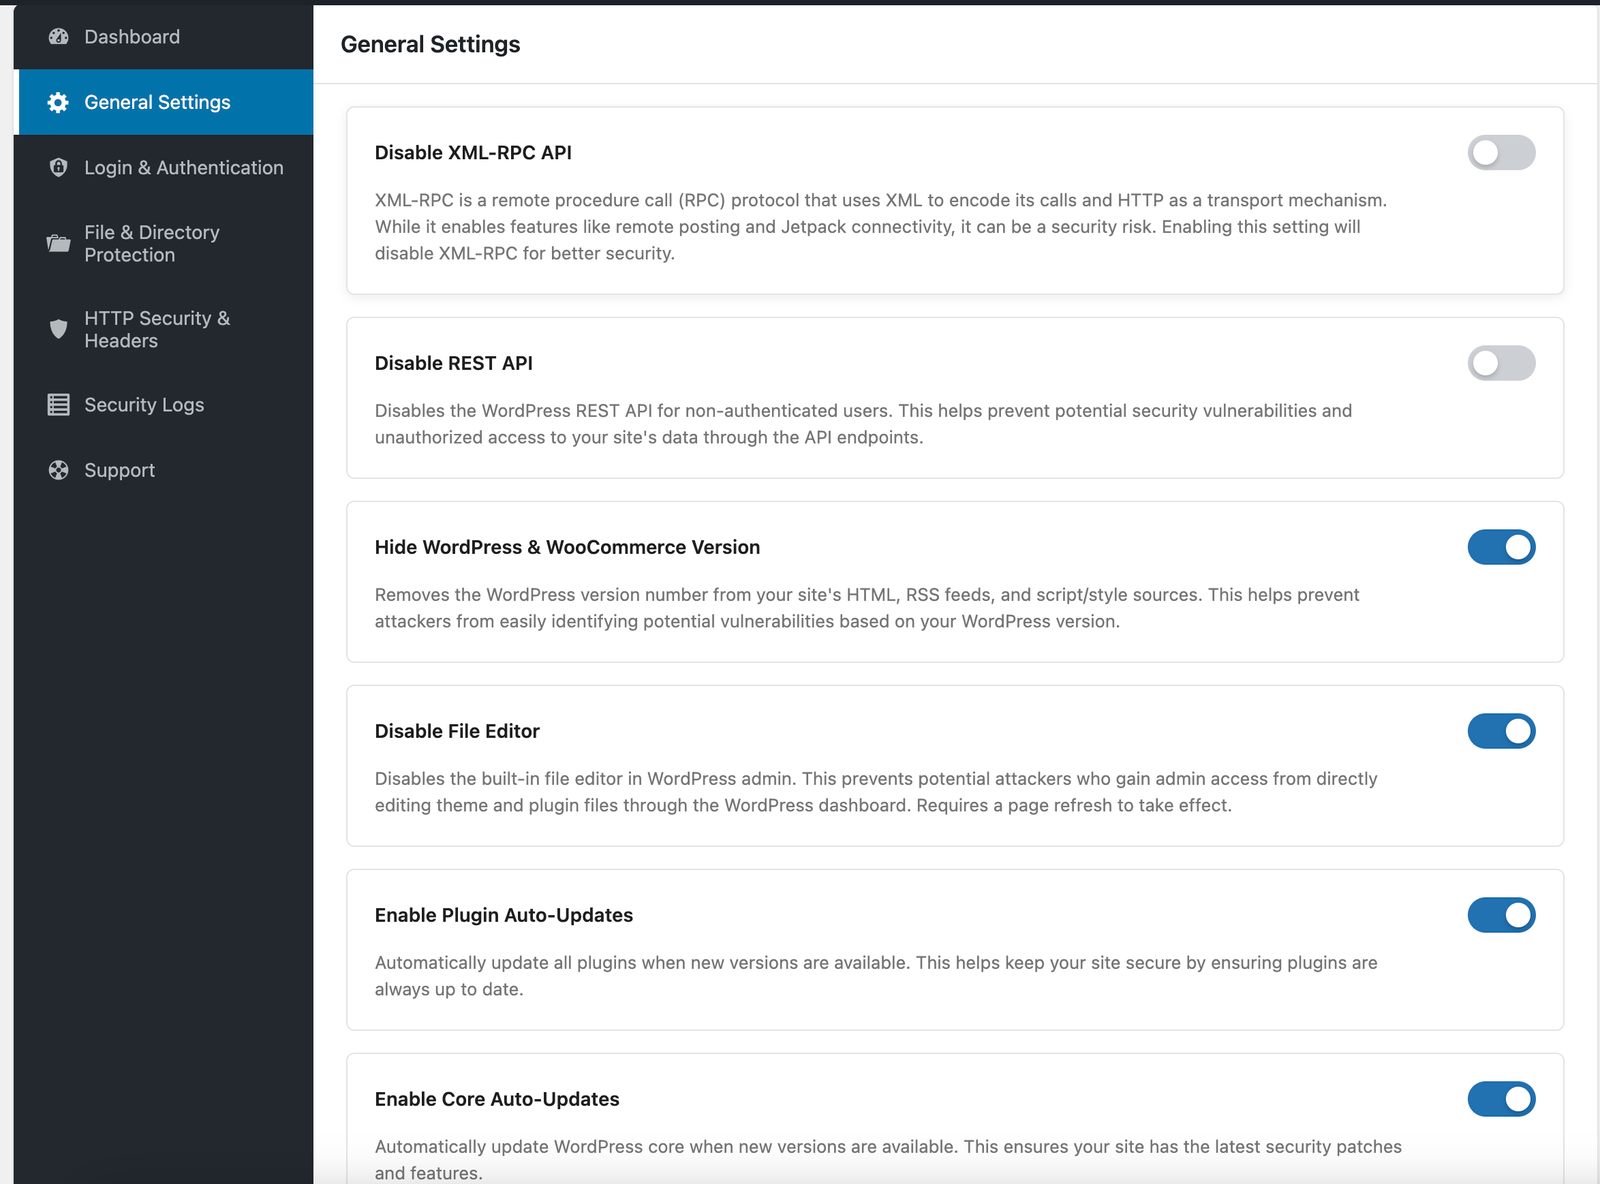Viewport: 1600px width, 1184px height.
Task: Enable the Disable XML-RPC API toggle
Action: 1501,152
